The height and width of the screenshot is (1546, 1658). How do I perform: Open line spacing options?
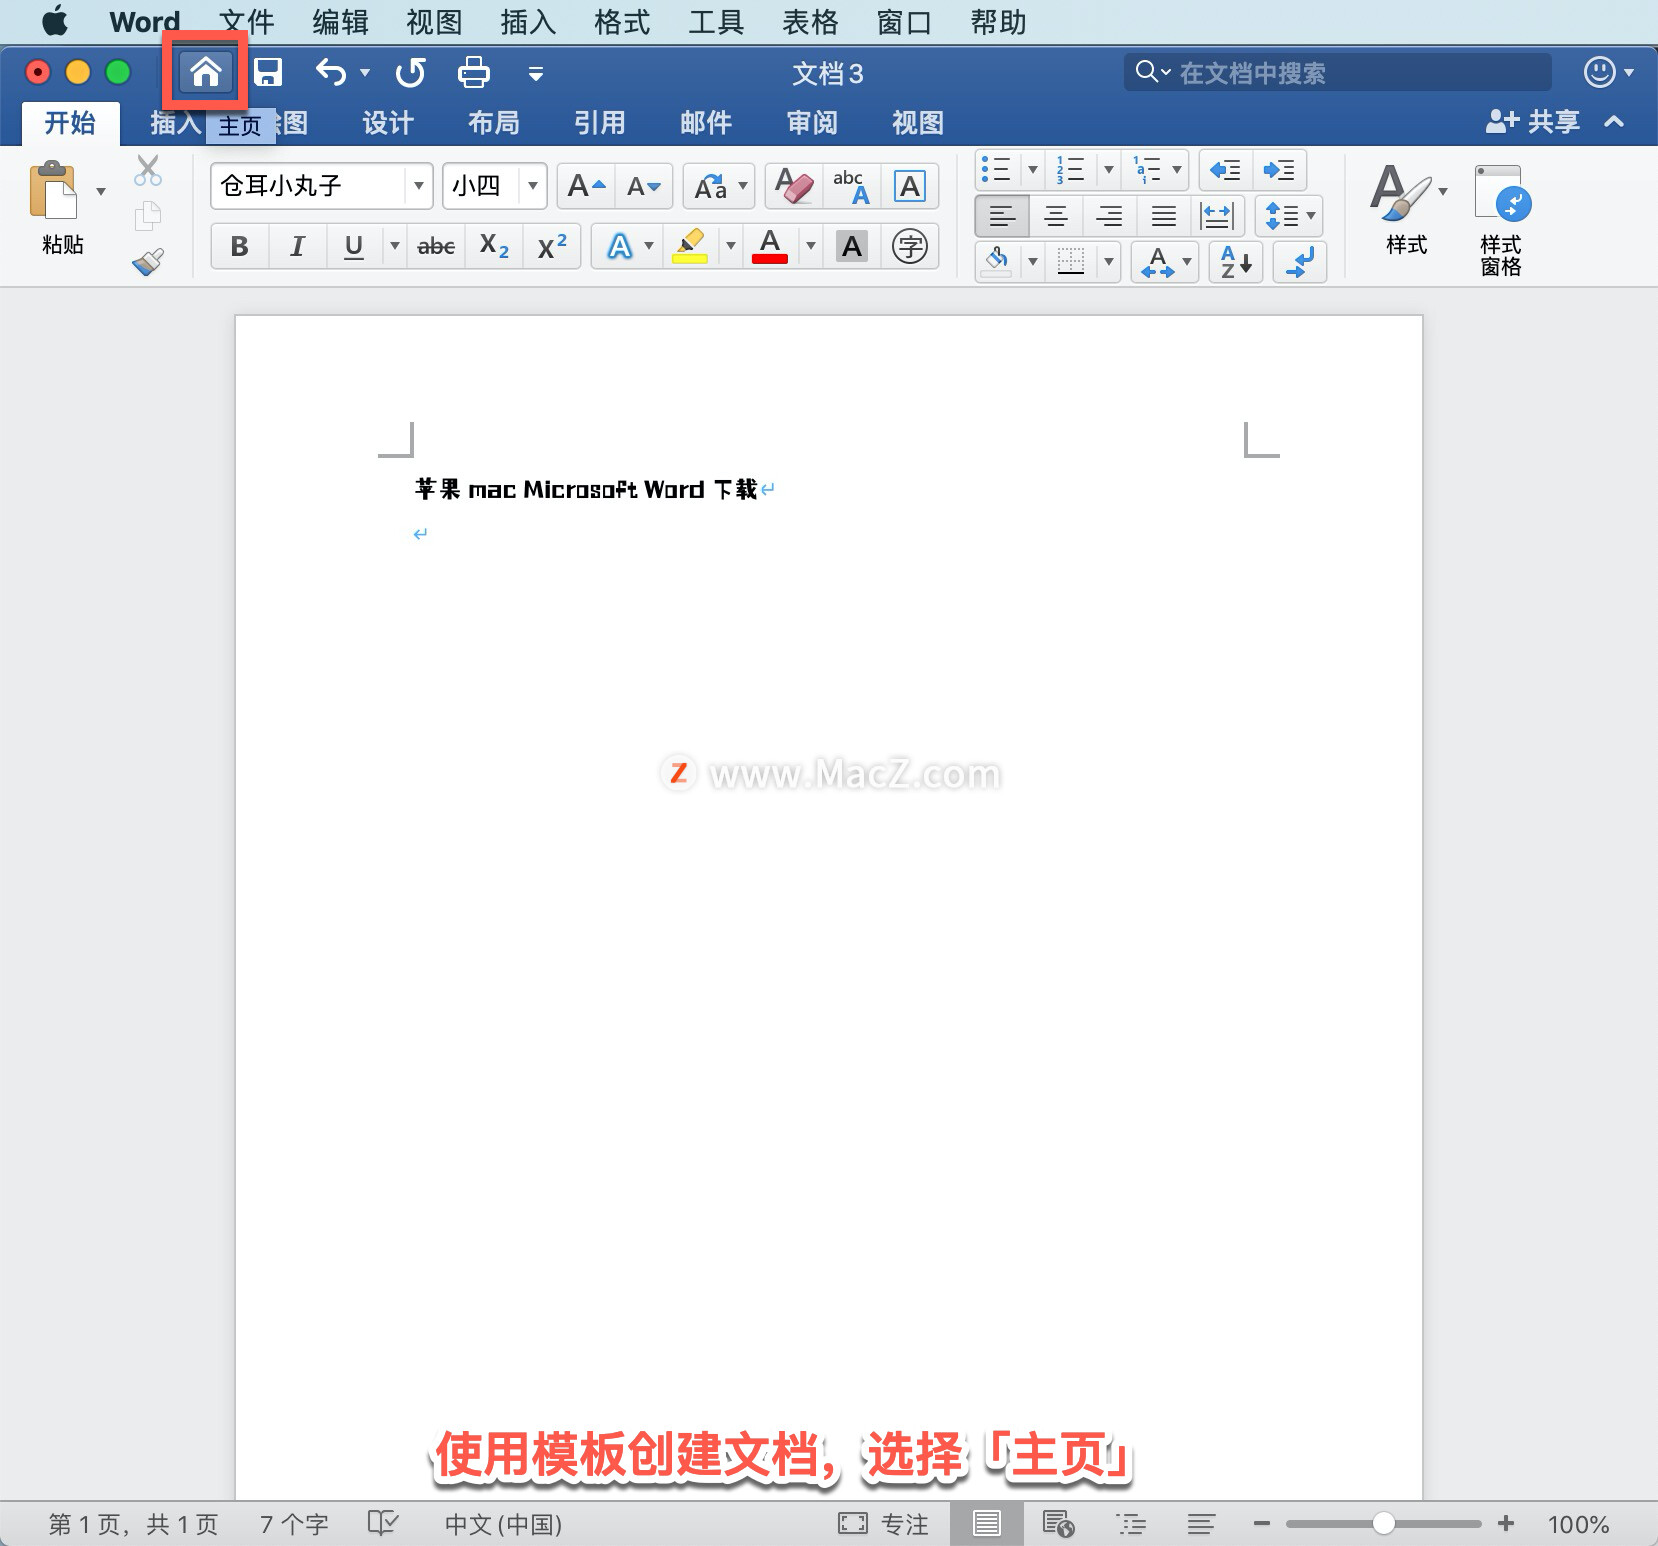click(1289, 215)
